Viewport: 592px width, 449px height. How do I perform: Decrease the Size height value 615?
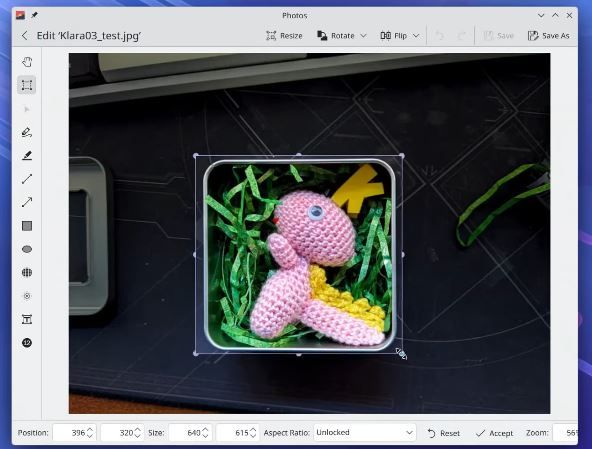[253, 436]
